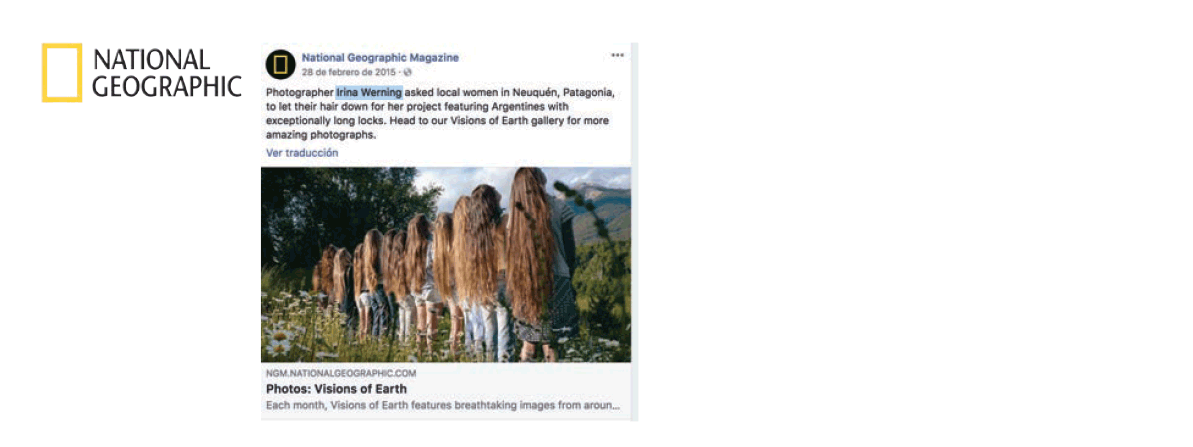Click the text Neuquén, Patagonia in post
The width and height of the screenshot is (1193, 447).
pyautogui.click(x=565, y=93)
